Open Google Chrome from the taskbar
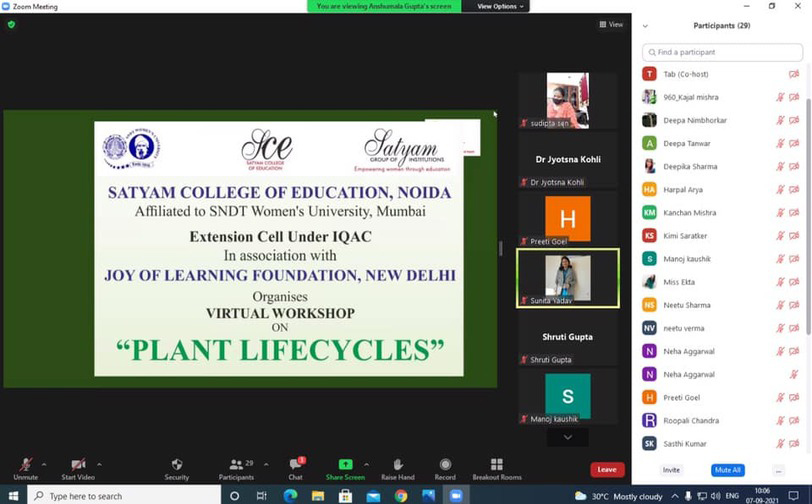Screen dimensions: 812x504 click(401, 496)
